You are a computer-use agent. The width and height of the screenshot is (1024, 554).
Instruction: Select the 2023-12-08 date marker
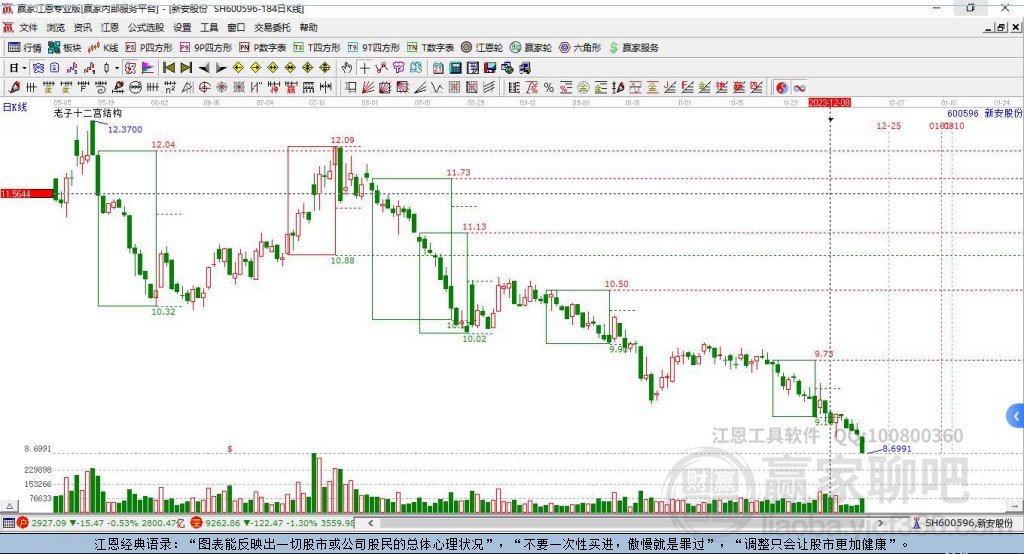[829, 103]
